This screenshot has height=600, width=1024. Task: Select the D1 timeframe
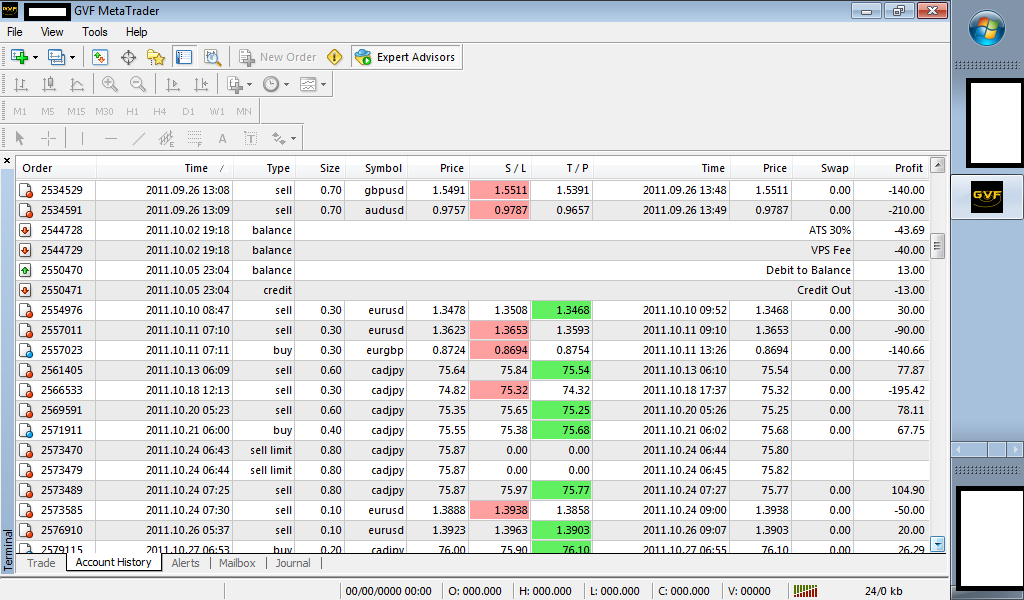pyautogui.click(x=188, y=112)
